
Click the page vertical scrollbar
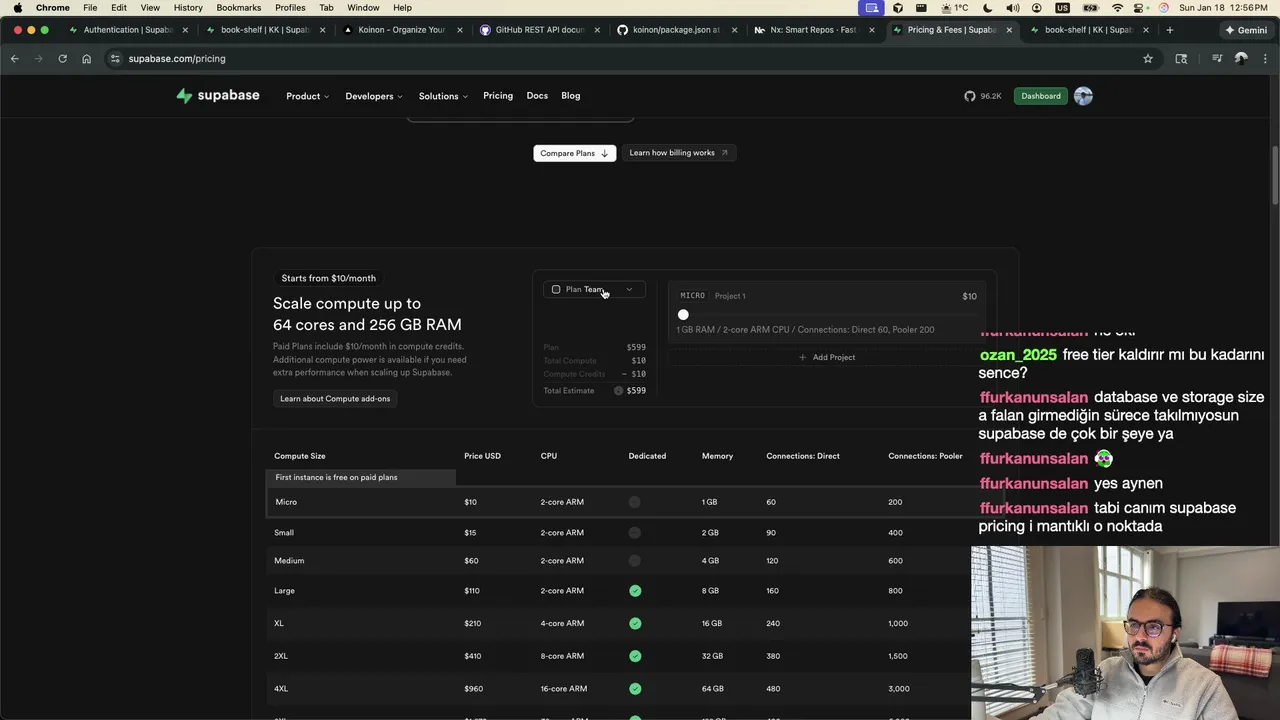(x=1275, y=175)
